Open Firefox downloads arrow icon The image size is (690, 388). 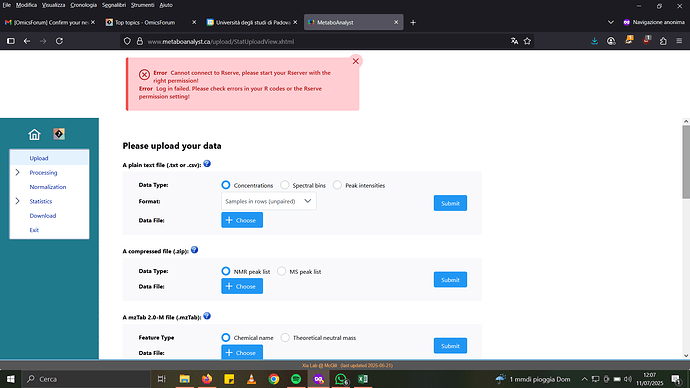pos(594,41)
